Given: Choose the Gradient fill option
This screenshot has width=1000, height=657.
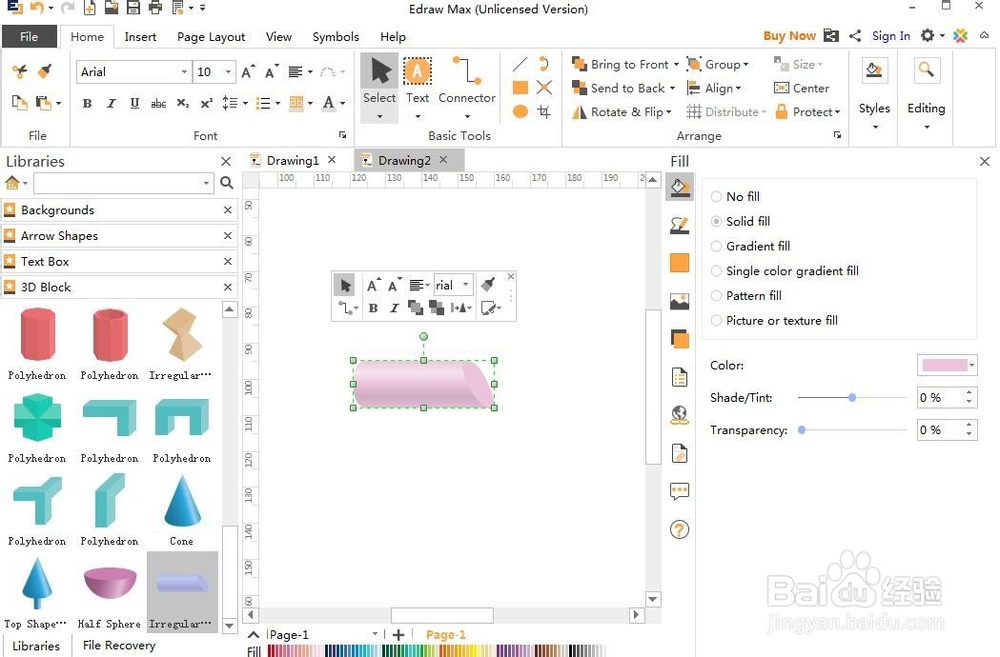Looking at the screenshot, I should (751, 246).
